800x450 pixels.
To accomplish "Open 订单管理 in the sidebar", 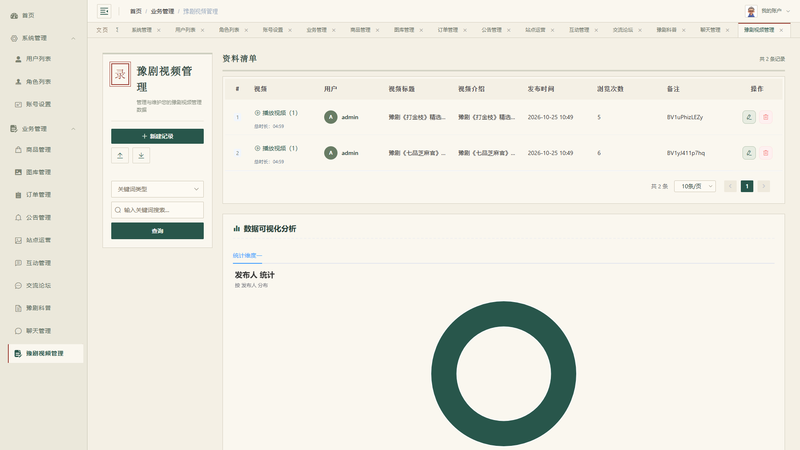I will tap(34, 195).
